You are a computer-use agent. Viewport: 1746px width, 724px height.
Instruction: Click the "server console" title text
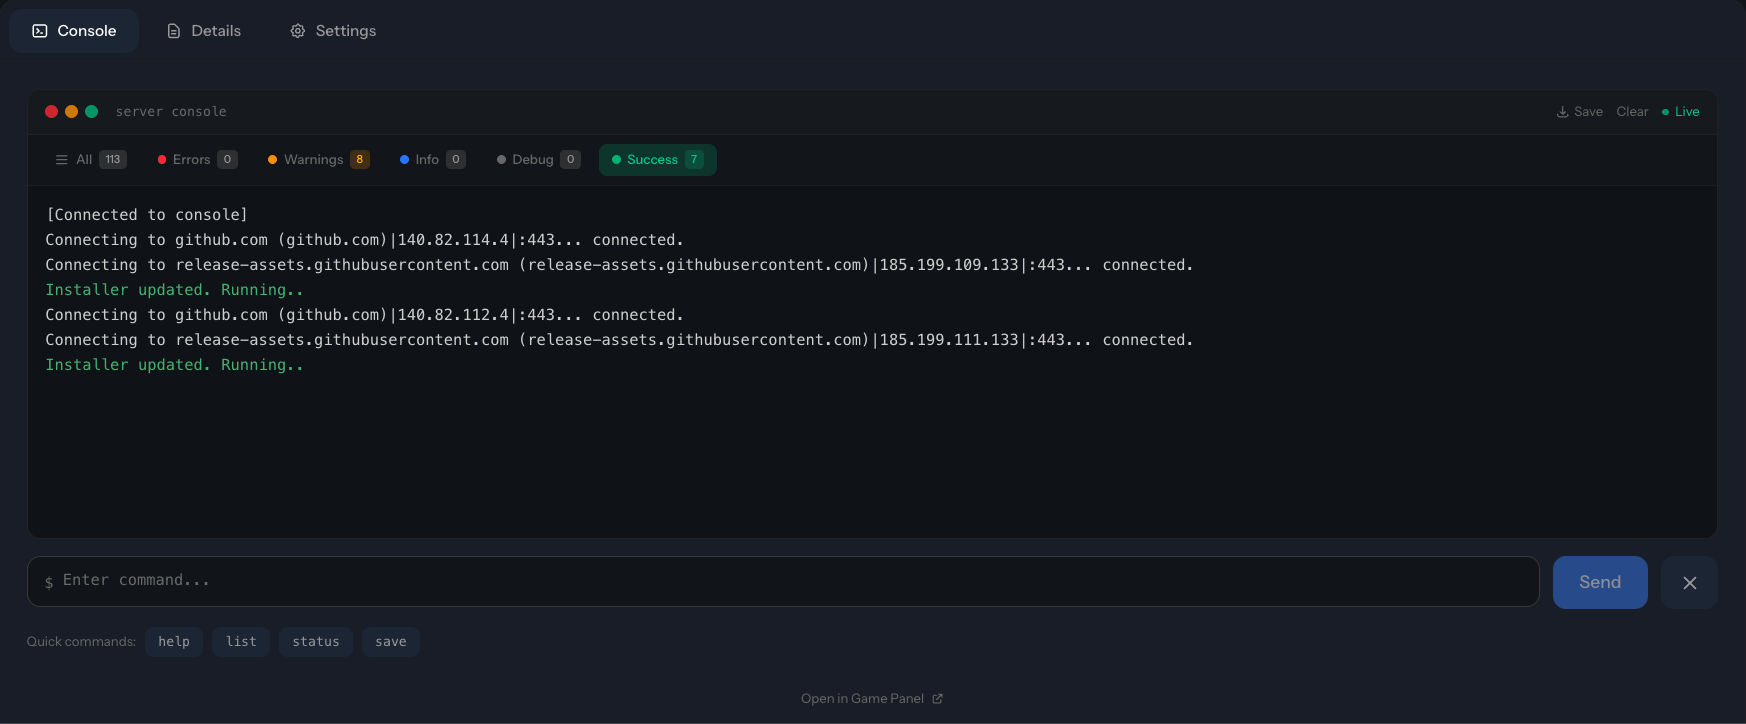pyautogui.click(x=171, y=112)
